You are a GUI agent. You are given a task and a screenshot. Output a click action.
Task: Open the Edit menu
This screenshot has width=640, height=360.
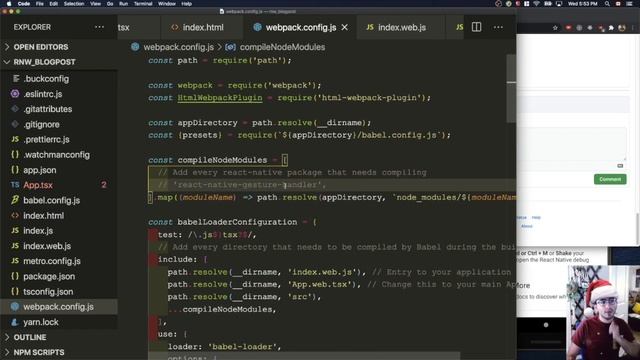coord(53,4)
